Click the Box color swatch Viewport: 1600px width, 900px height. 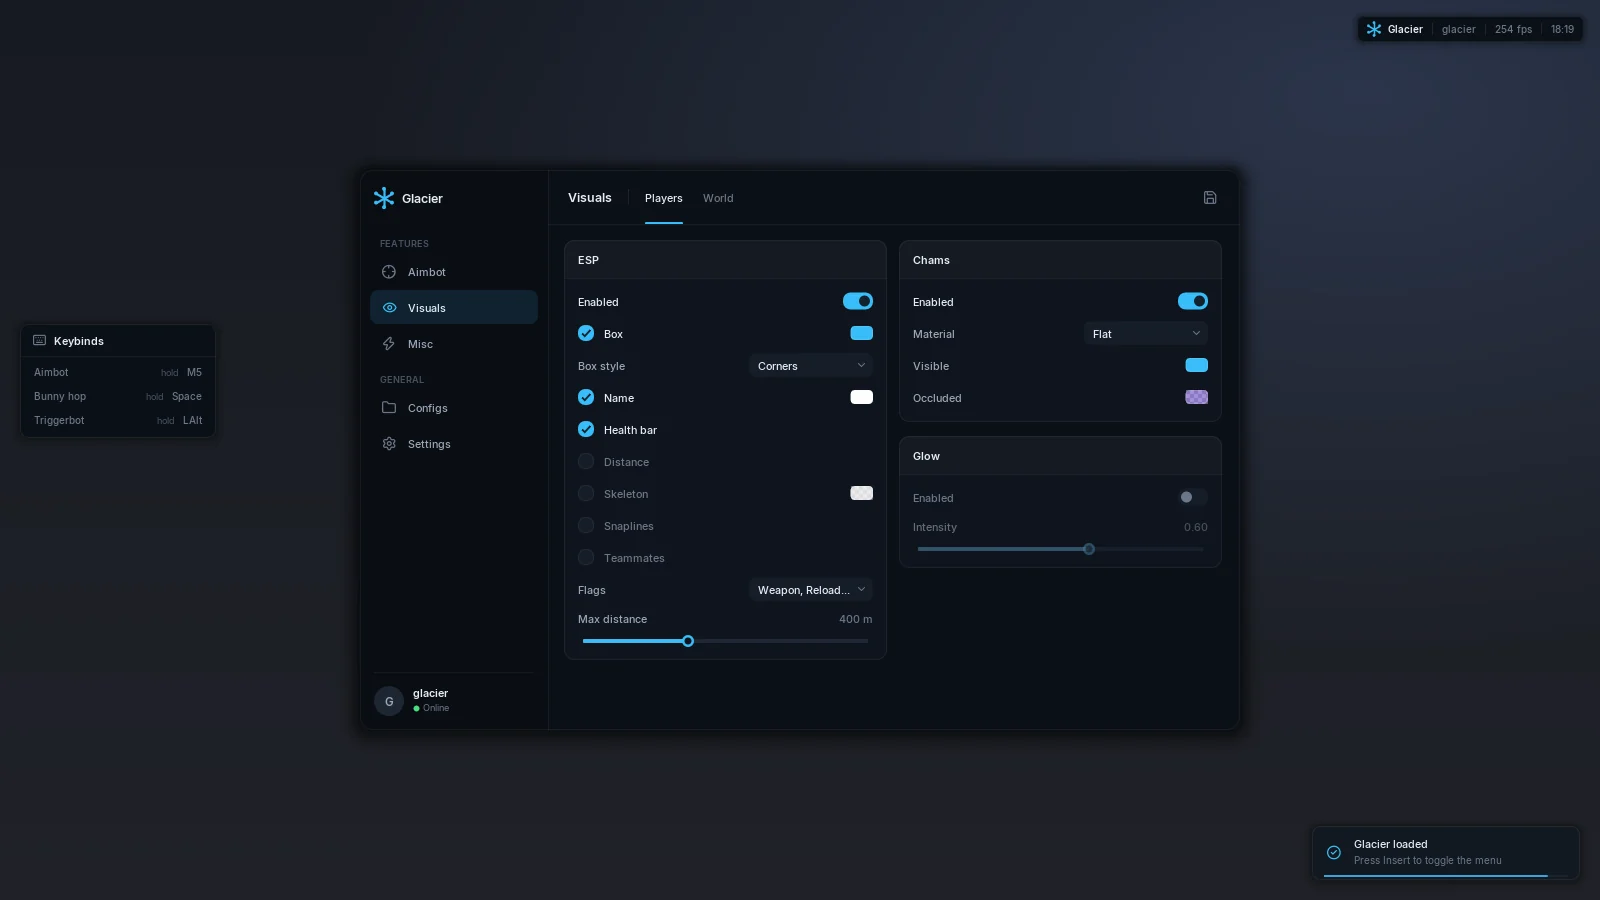pyautogui.click(x=862, y=333)
